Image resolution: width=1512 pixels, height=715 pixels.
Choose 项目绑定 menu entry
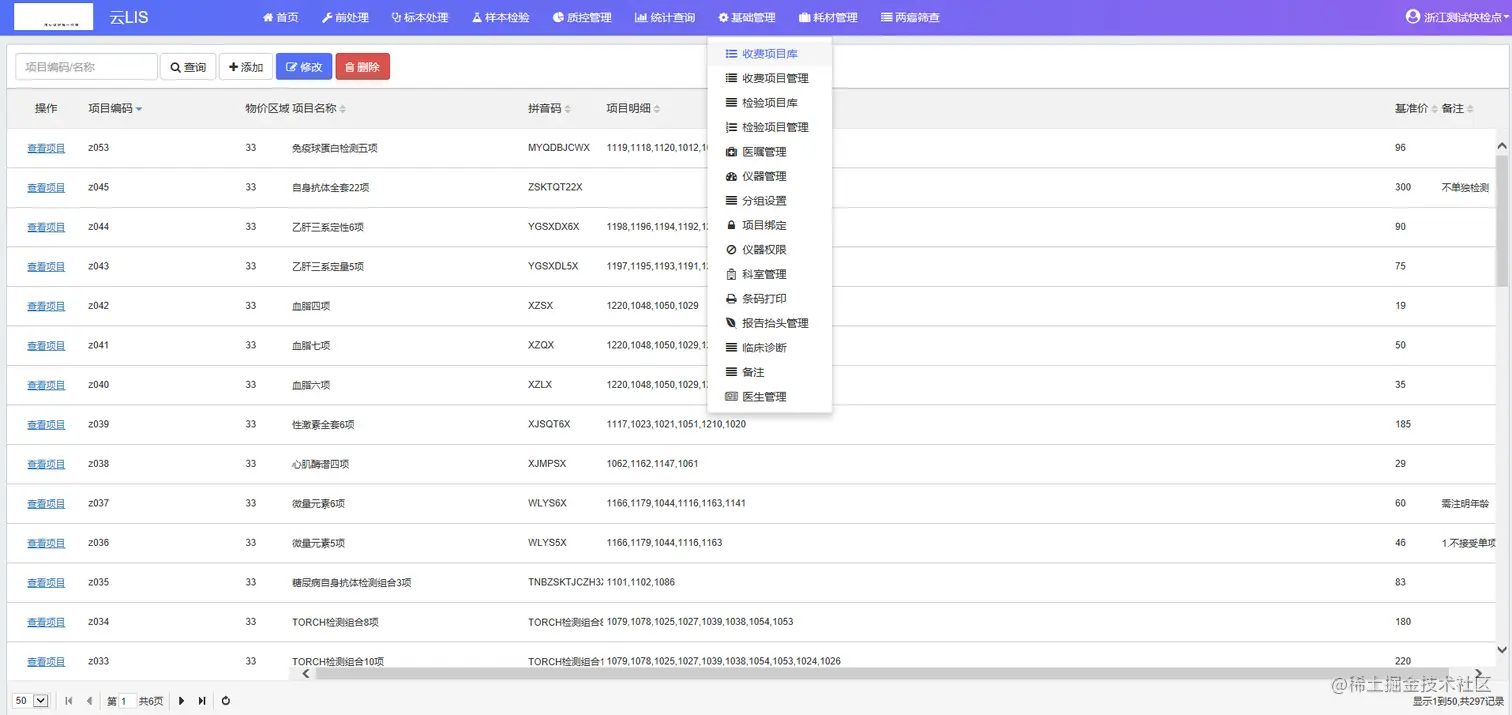769,225
